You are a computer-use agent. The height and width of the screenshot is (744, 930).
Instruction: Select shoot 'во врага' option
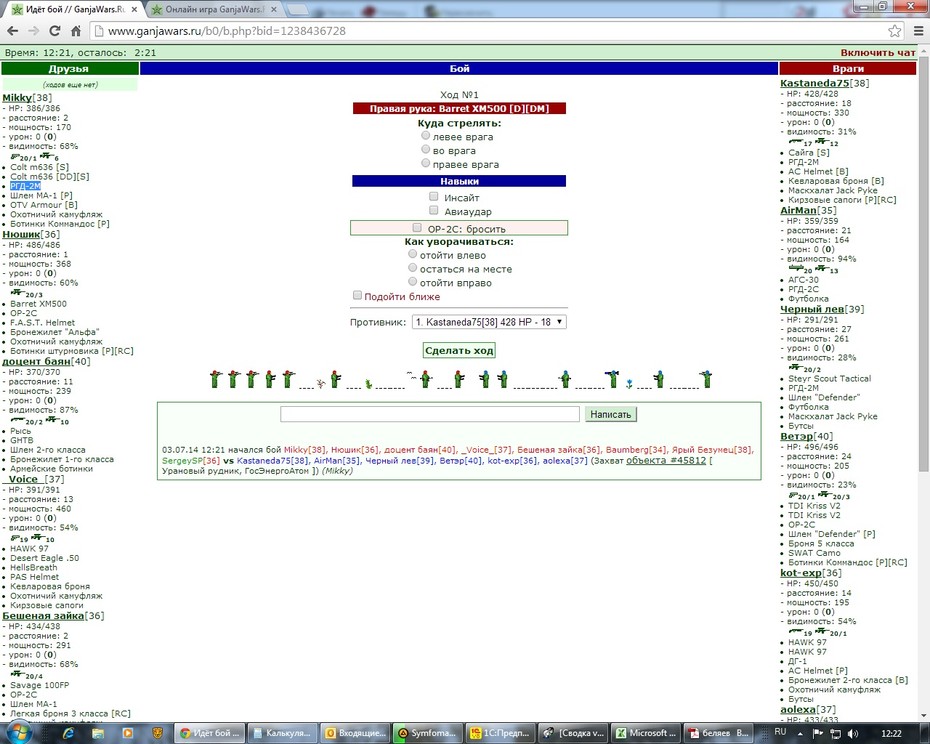pos(425,150)
